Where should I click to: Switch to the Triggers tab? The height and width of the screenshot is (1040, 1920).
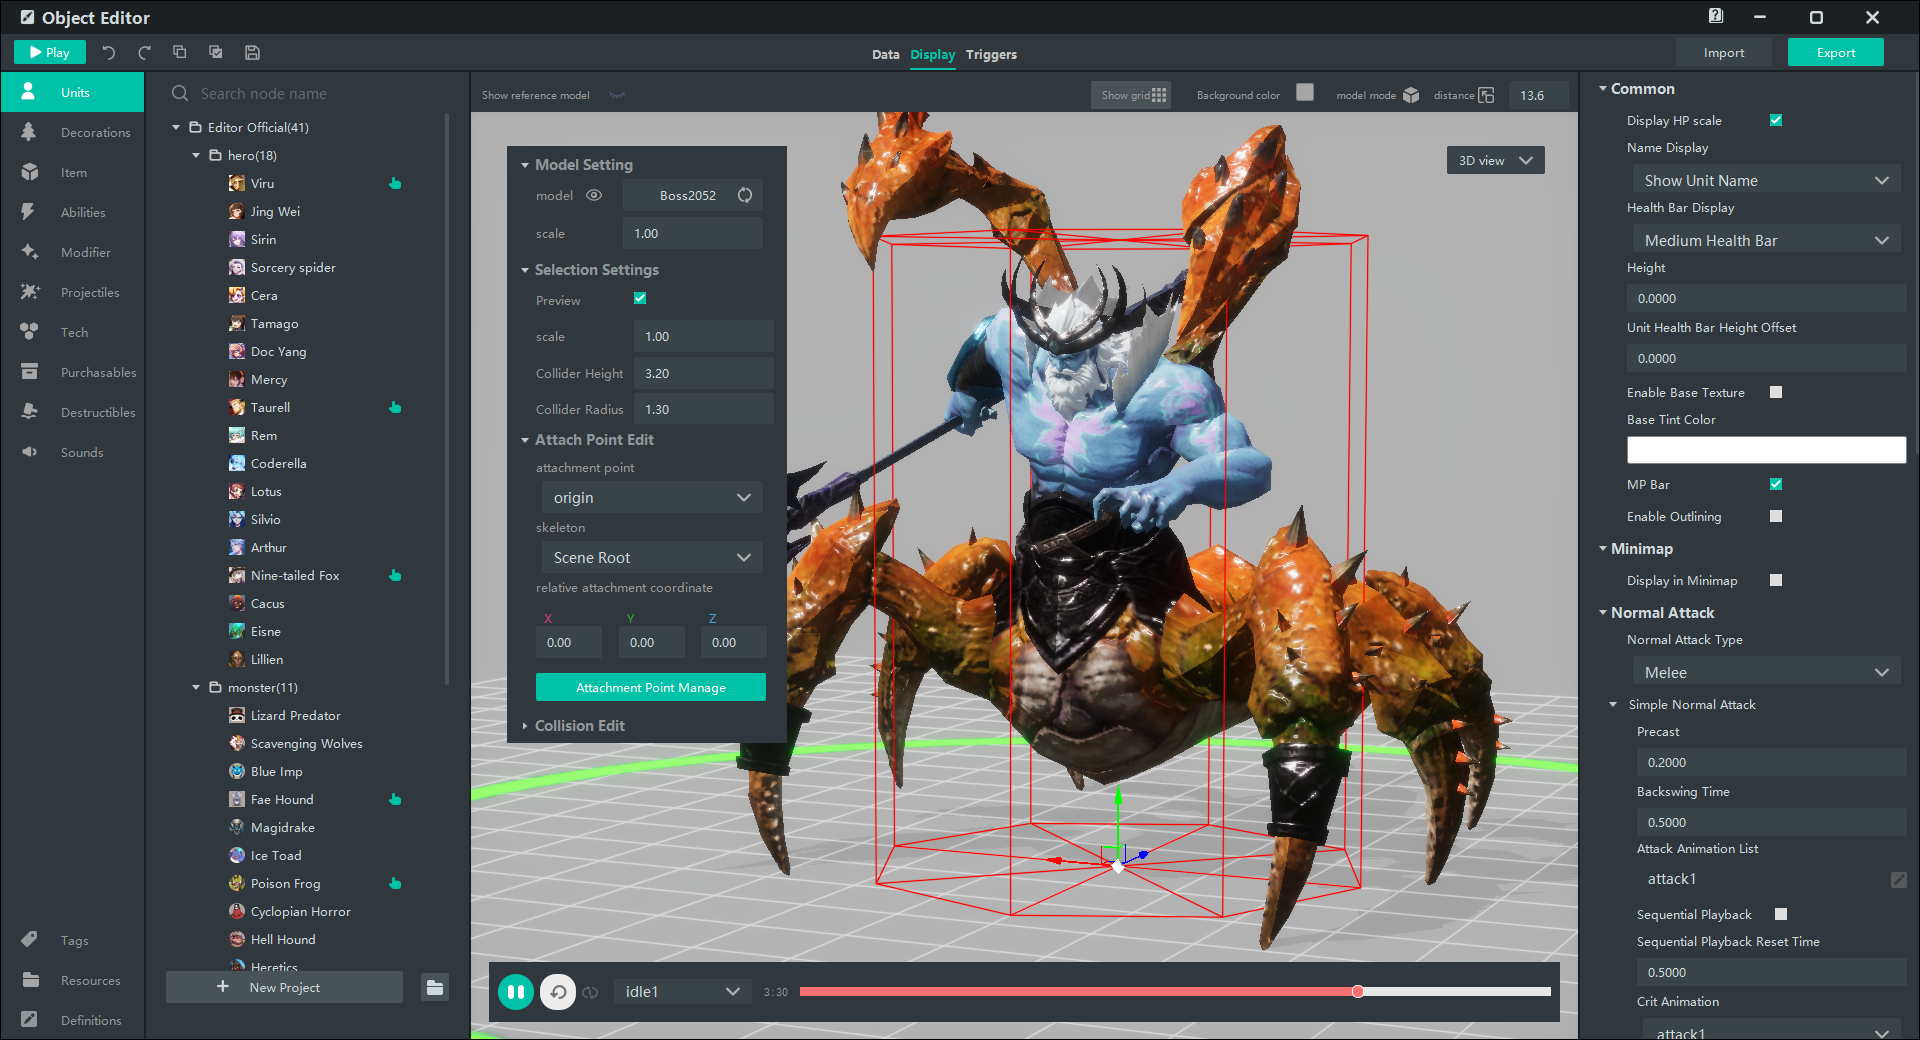[991, 54]
